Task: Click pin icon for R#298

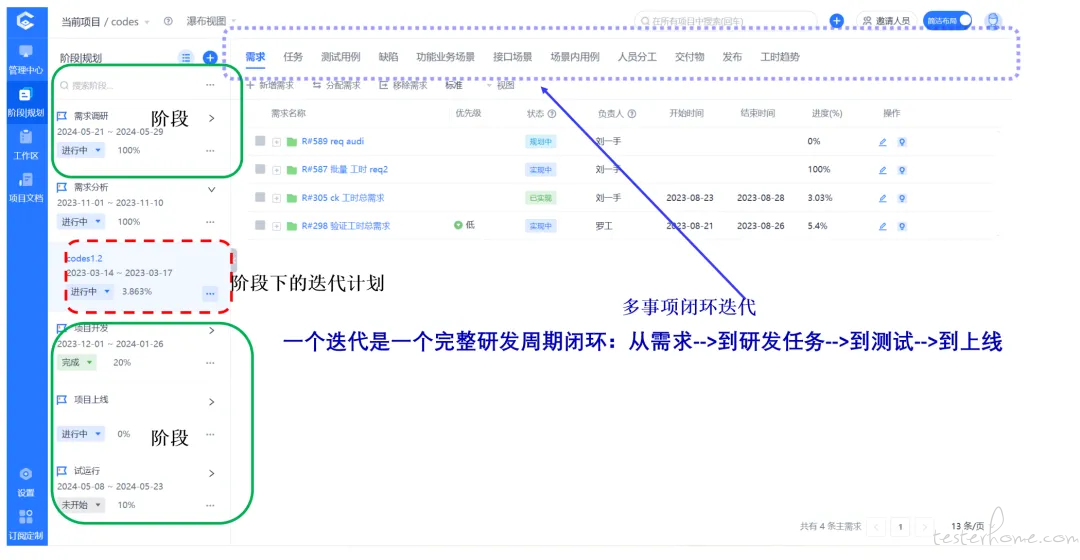Action: pyautogui.click(x=902, y=226)
